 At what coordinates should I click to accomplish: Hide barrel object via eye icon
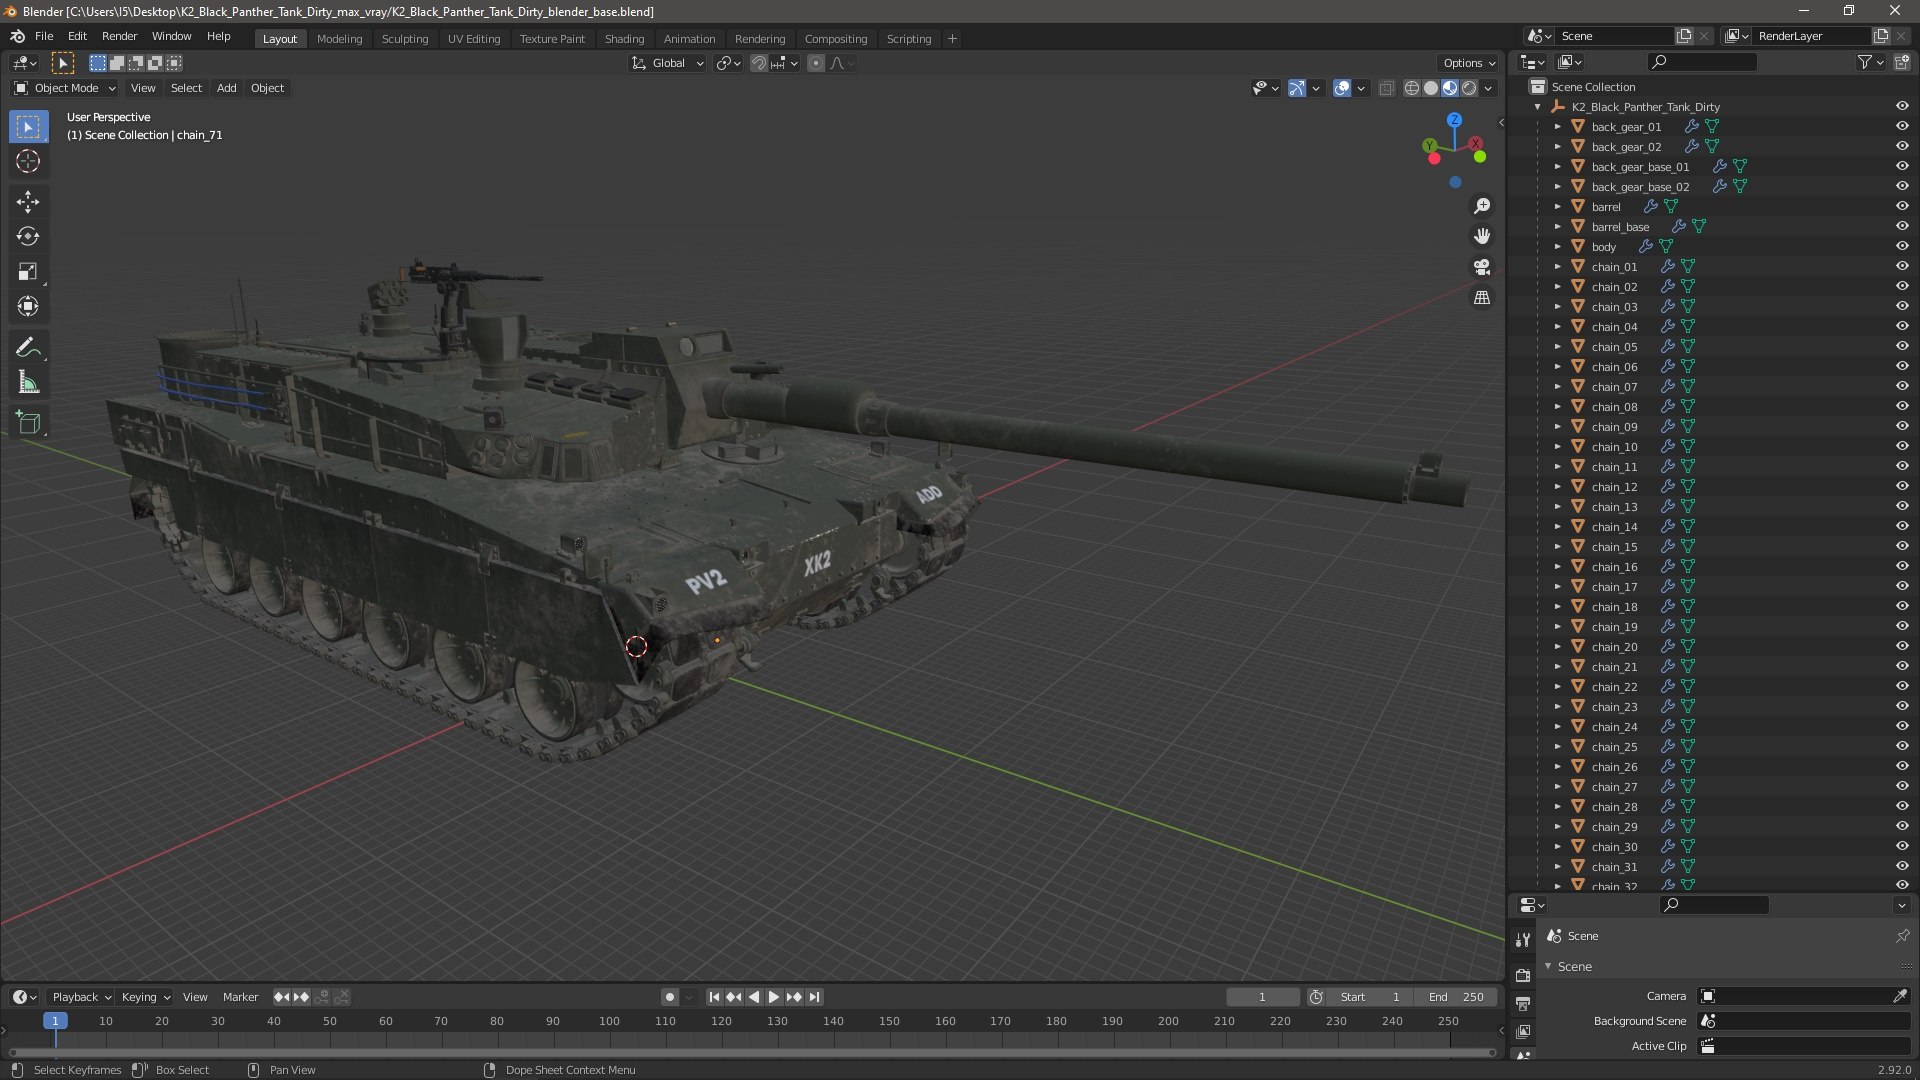pyautogui.click(x=1902, y=207)
